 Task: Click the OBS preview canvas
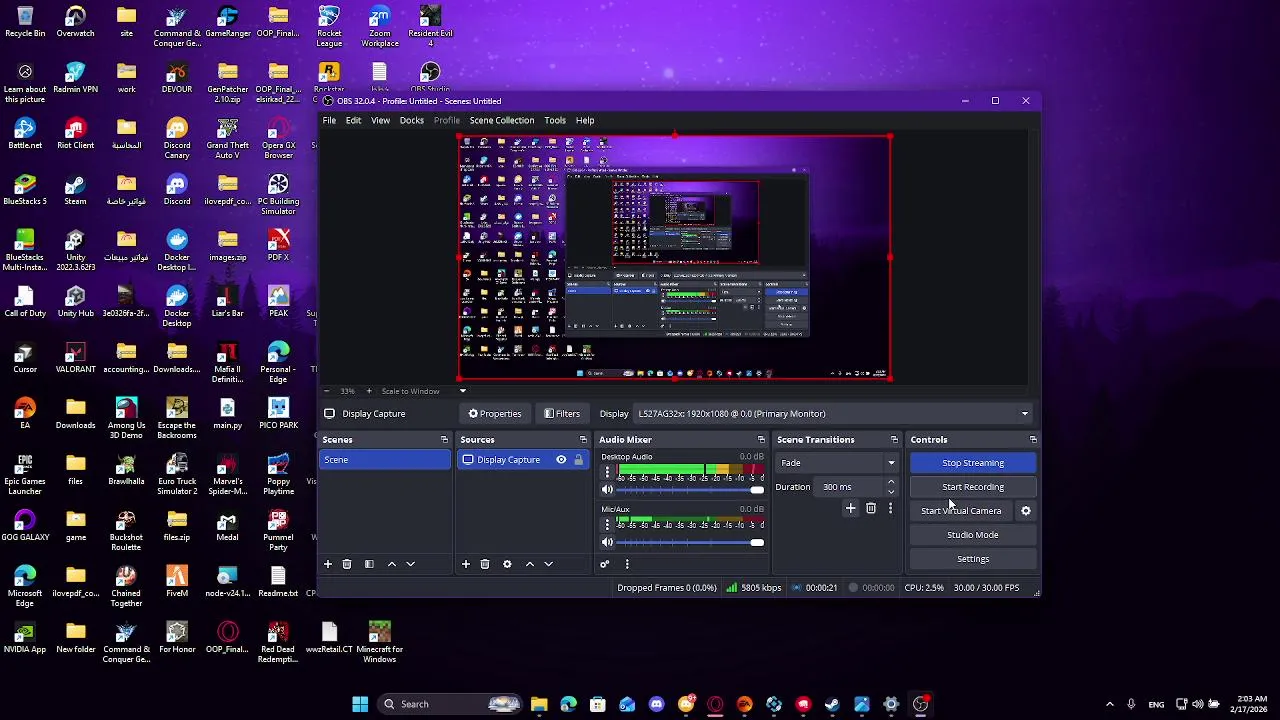tap(673, 257)
